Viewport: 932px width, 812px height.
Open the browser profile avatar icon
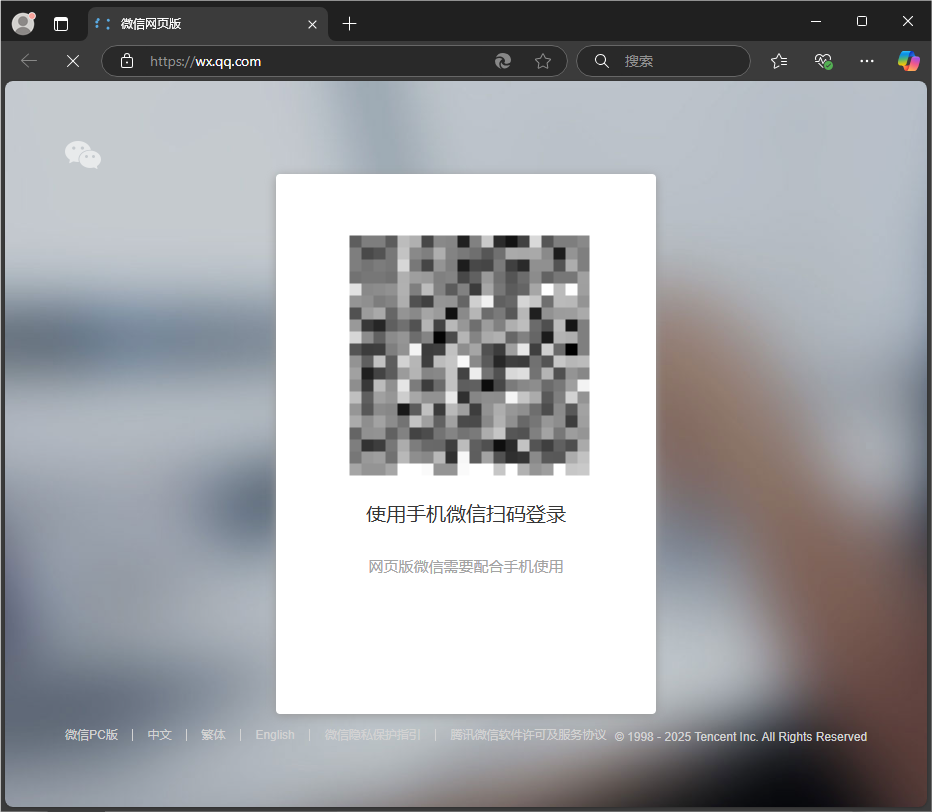22,23
